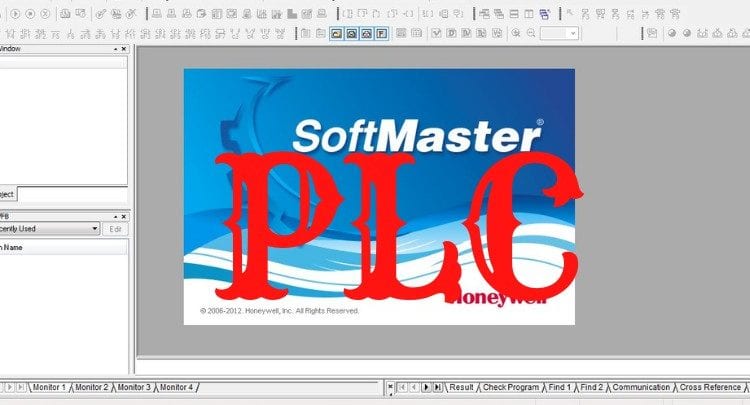This screenshot has height=405, width=750.
Task: Switch to the Monitor 1 tab
Action: pyautogui.click(x=49, y=387)
